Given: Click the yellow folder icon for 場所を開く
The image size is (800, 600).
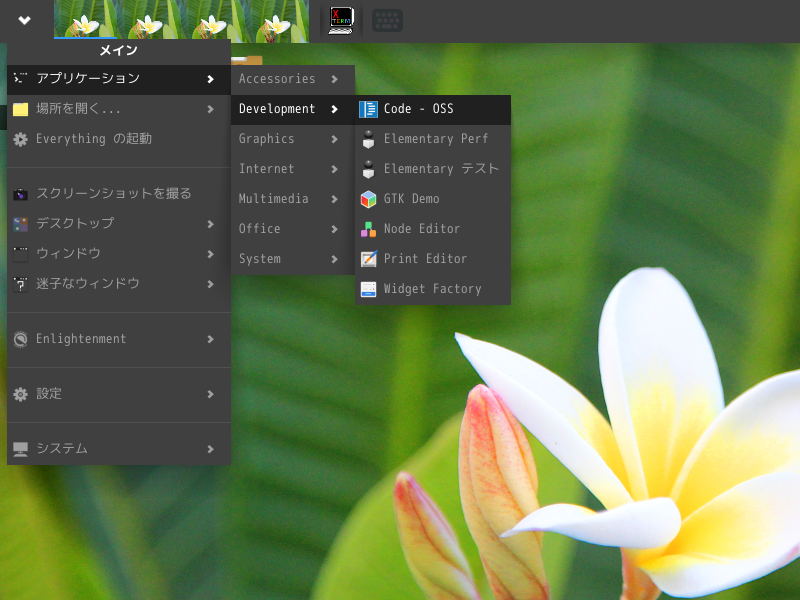Looking at the screenshot, I should (20, 109).
